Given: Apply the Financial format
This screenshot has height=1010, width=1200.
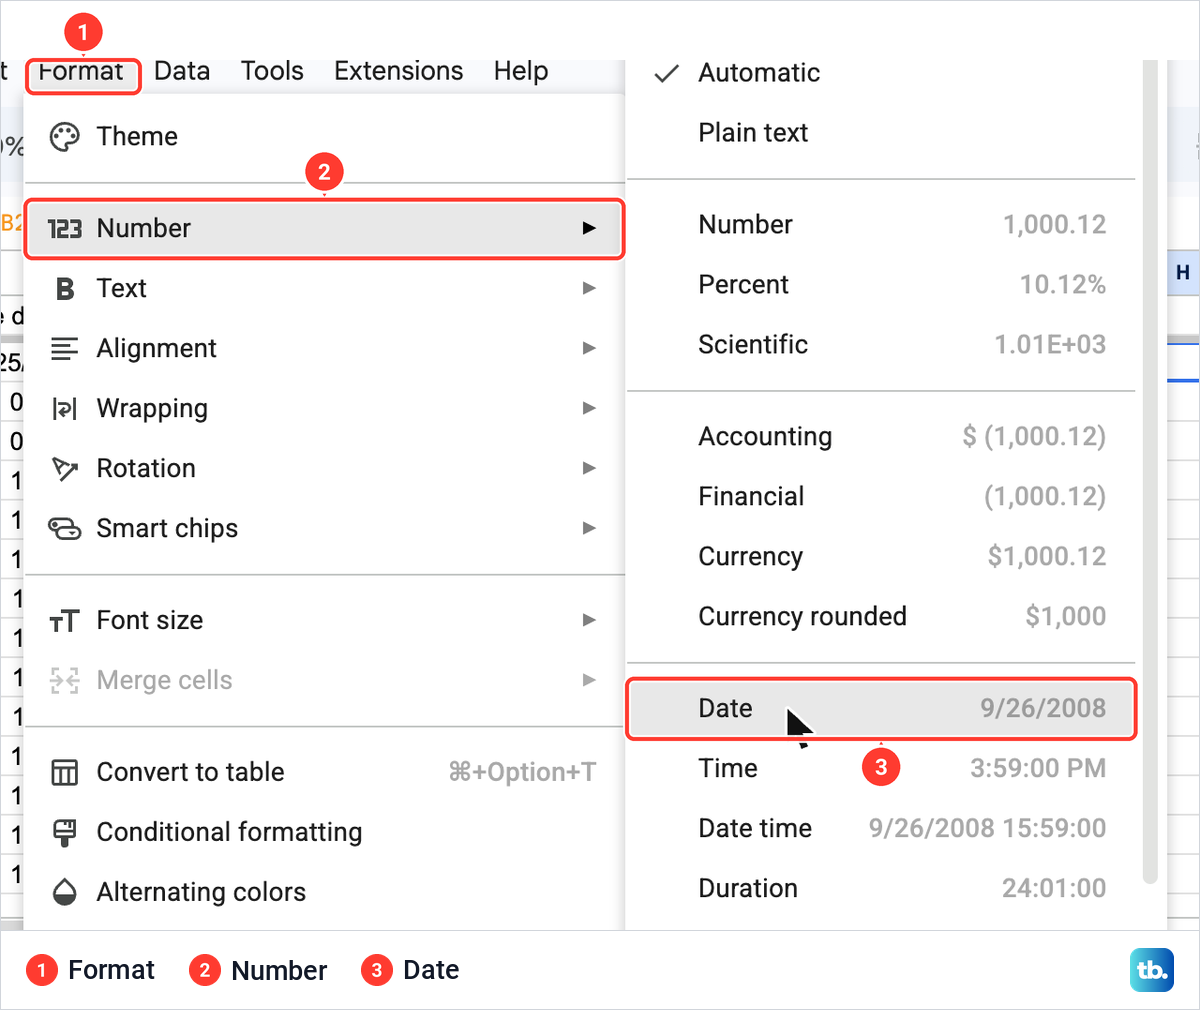Looking at the screenshot, I should 881,497.
